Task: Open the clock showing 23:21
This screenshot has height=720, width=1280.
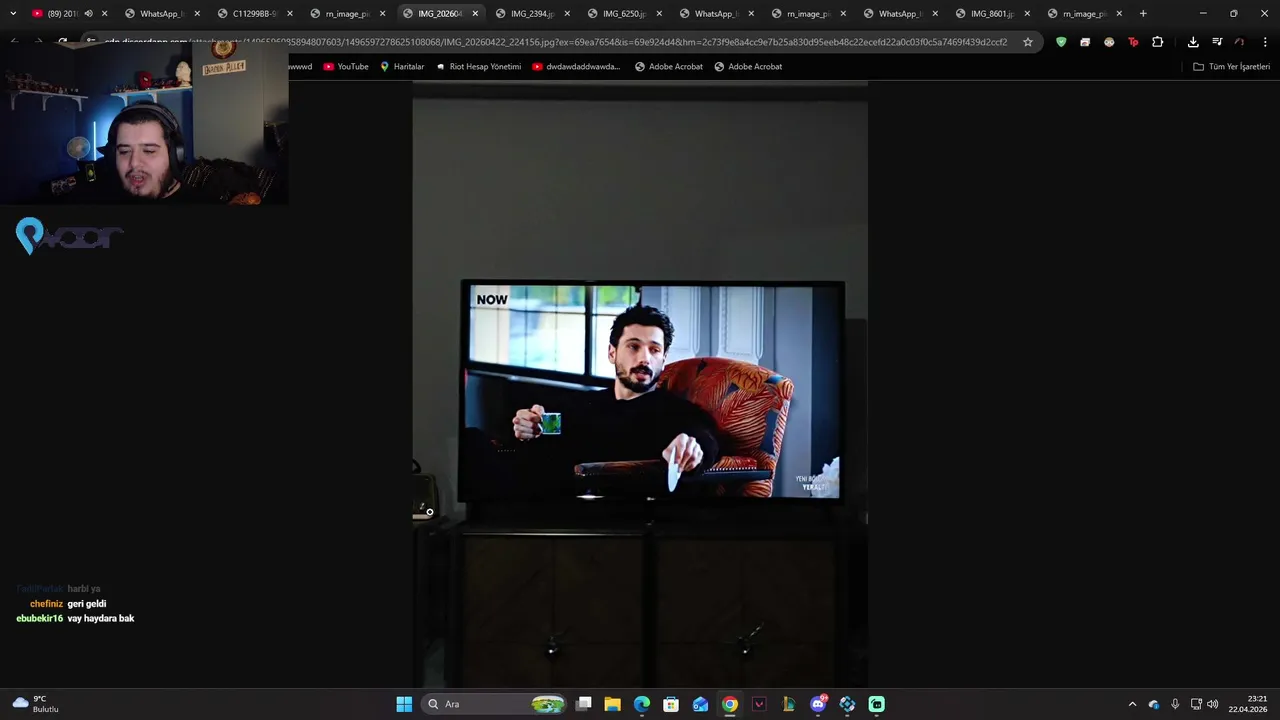Action: (x=1248, y=704)
